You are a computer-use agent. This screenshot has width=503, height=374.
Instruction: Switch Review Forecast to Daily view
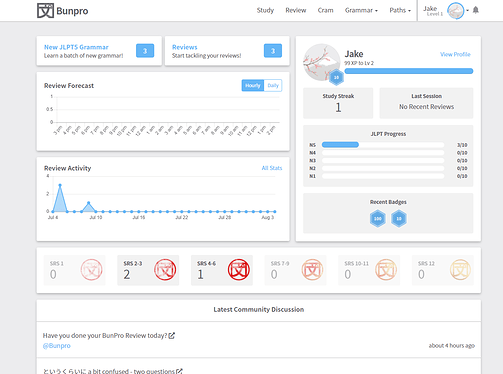point(273,86)
